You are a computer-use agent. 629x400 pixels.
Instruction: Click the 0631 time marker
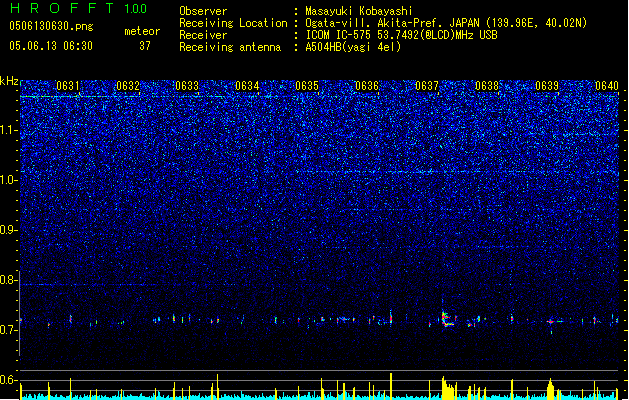click(x=67, y=86)
